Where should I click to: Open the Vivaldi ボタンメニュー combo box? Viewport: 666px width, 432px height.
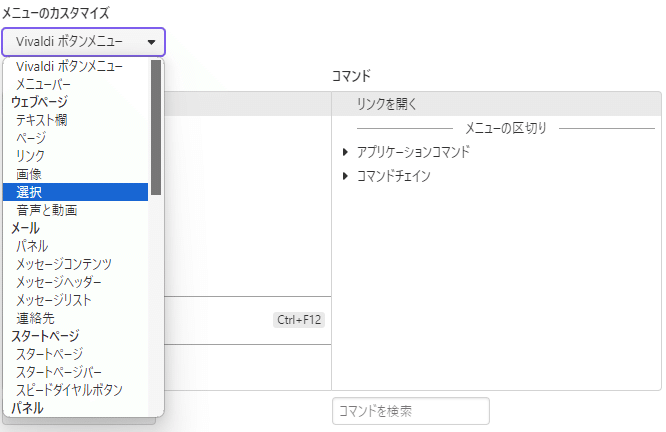click(x=83, y=42)
